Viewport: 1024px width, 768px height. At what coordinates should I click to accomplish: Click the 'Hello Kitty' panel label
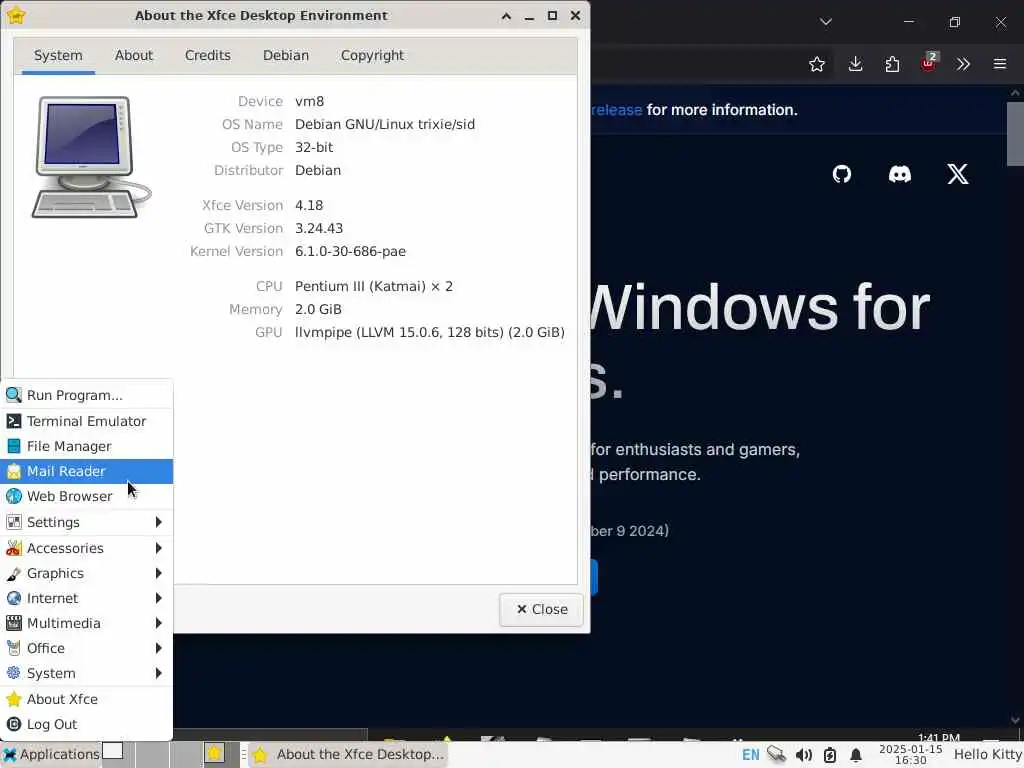[987, 755]
